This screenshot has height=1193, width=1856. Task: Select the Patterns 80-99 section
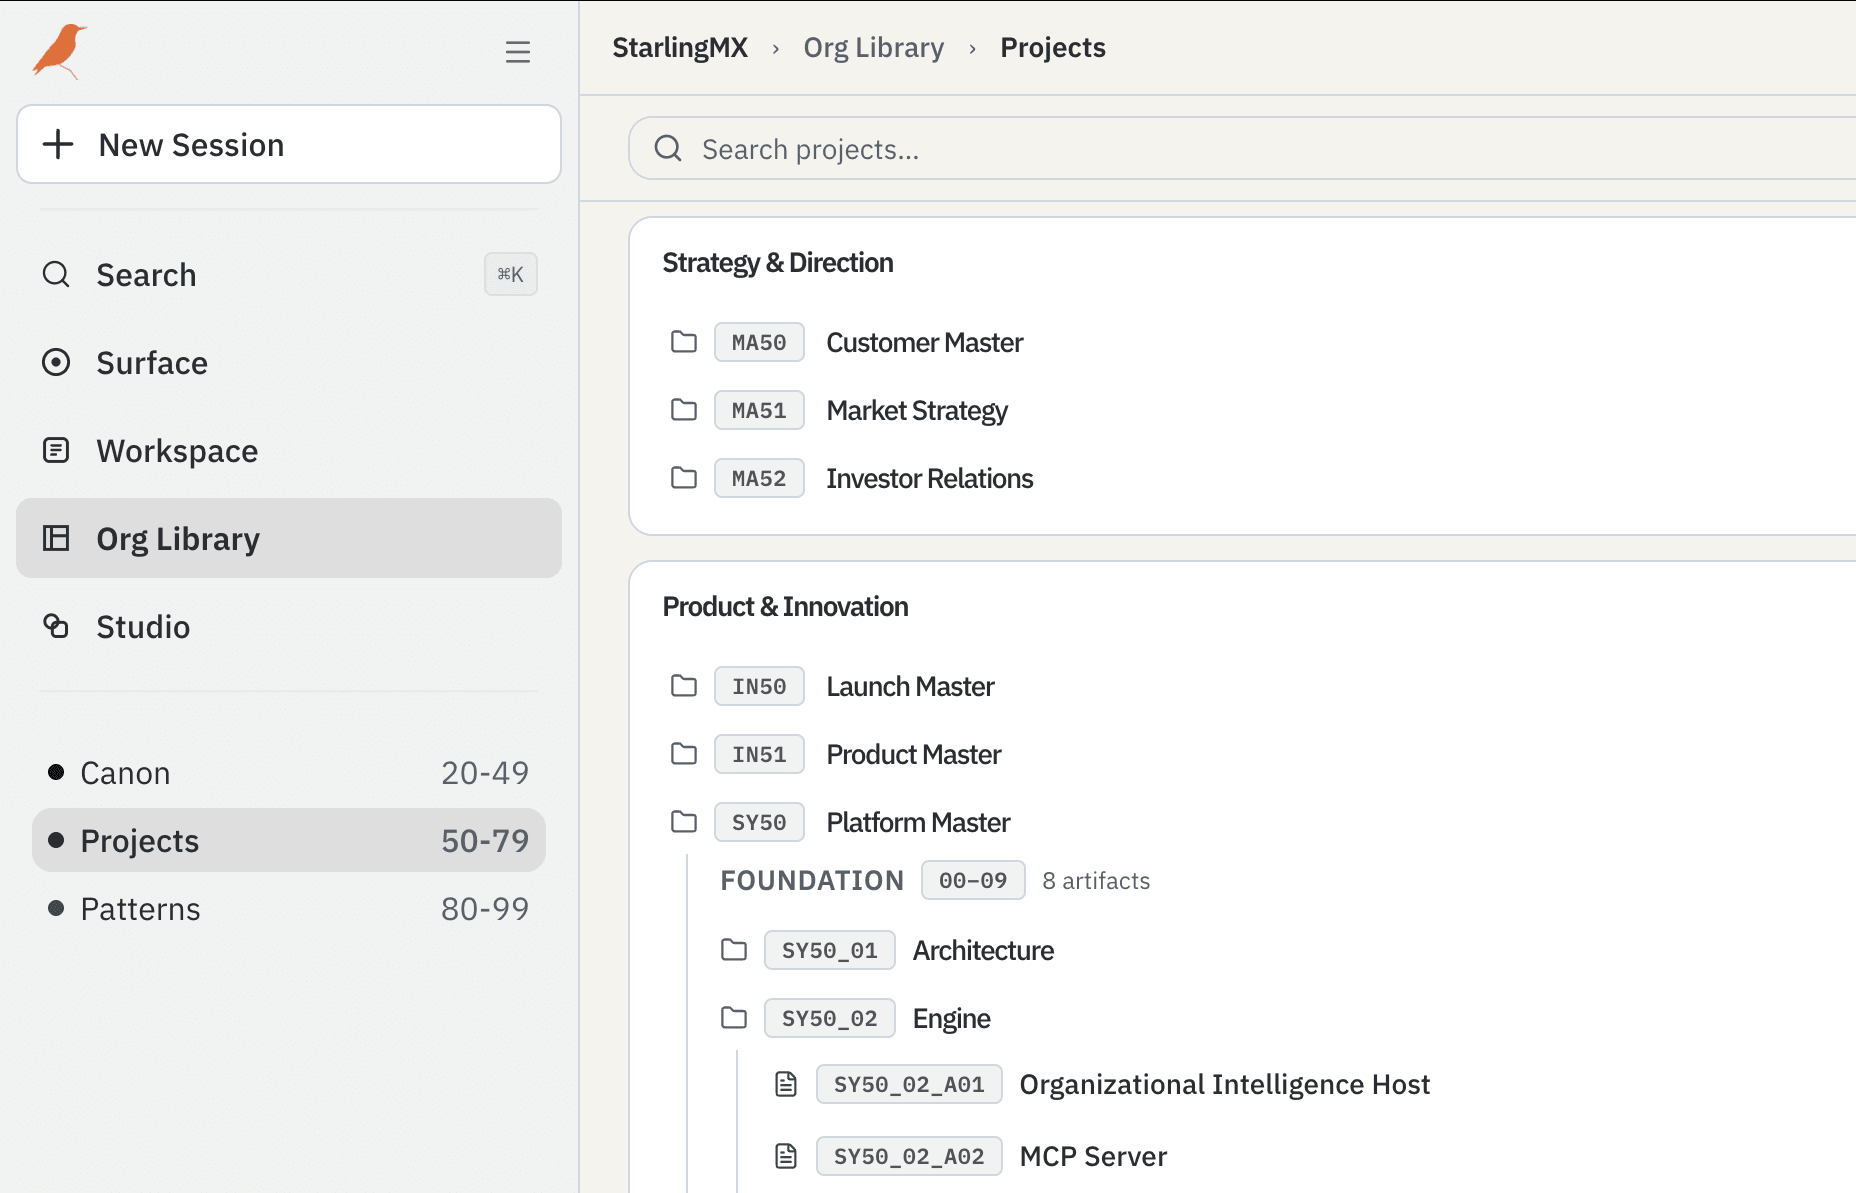tap(289, 908)
